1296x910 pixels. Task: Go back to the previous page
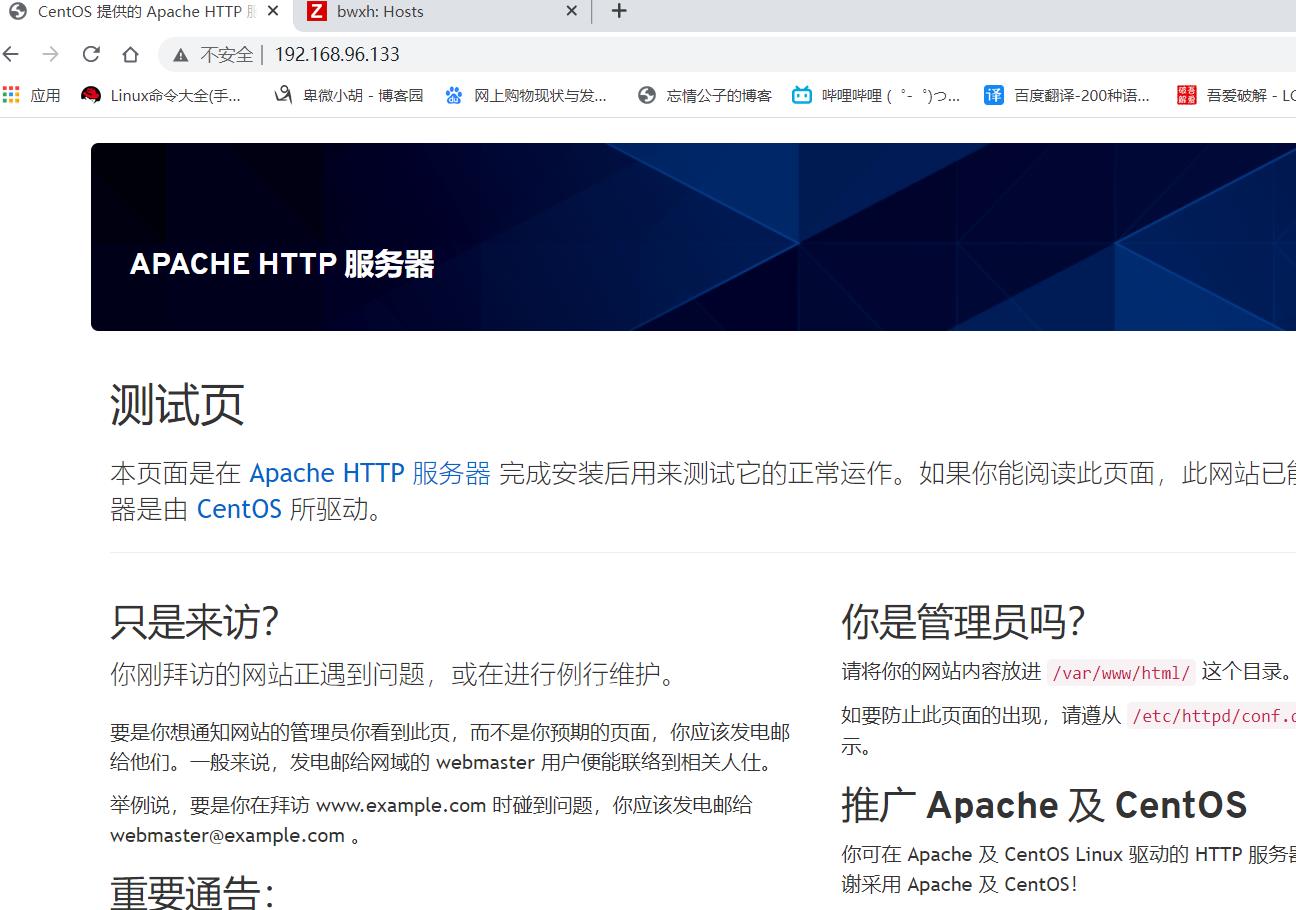pyautogui.click(x=11, y=54)
